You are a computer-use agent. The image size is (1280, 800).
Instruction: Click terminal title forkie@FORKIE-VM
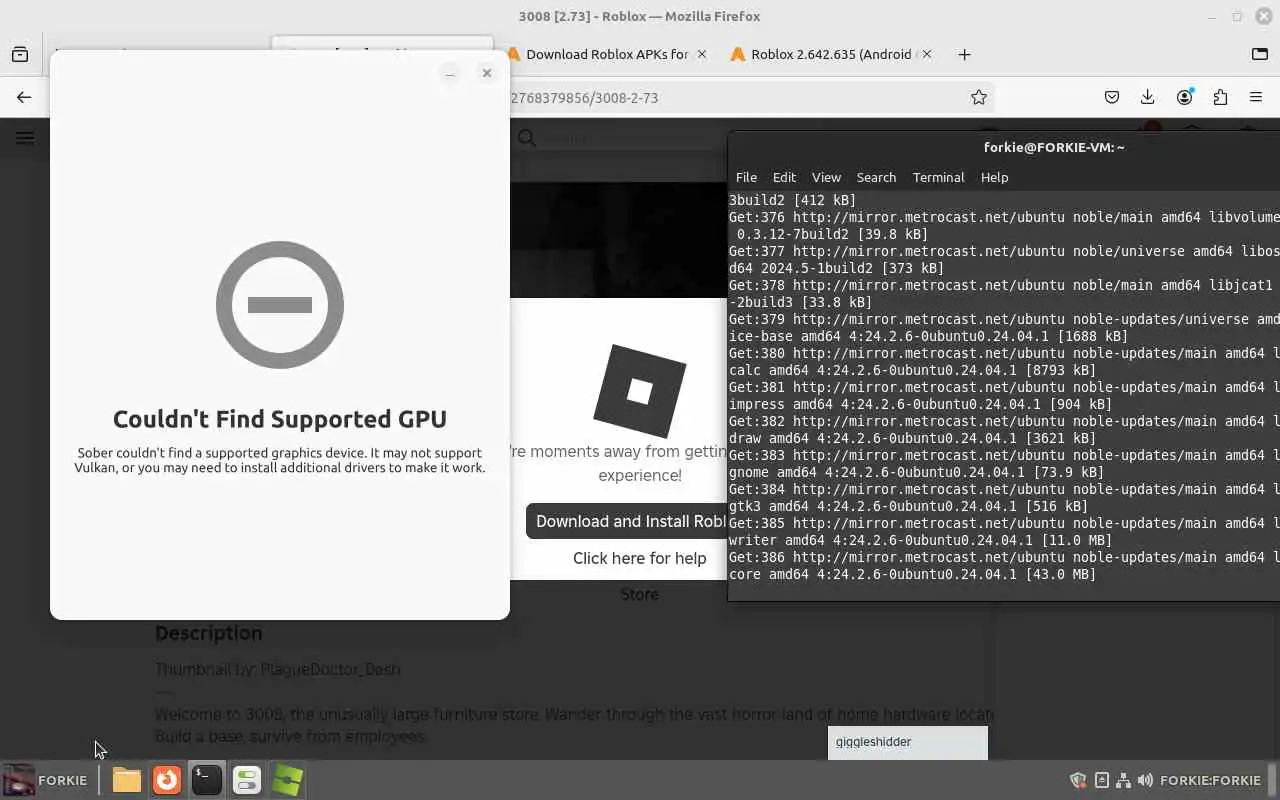(1054, 147)
